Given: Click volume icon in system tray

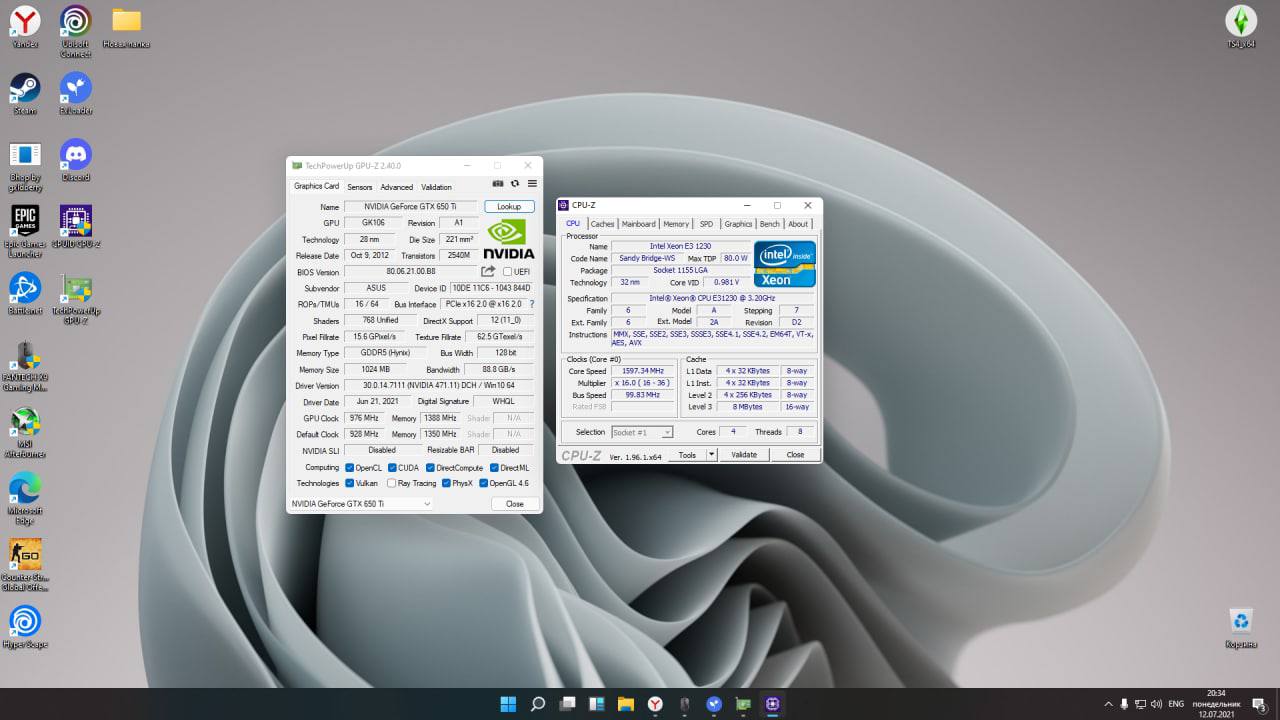Looking at the screenshot, I should click(x=1156, y=704).
